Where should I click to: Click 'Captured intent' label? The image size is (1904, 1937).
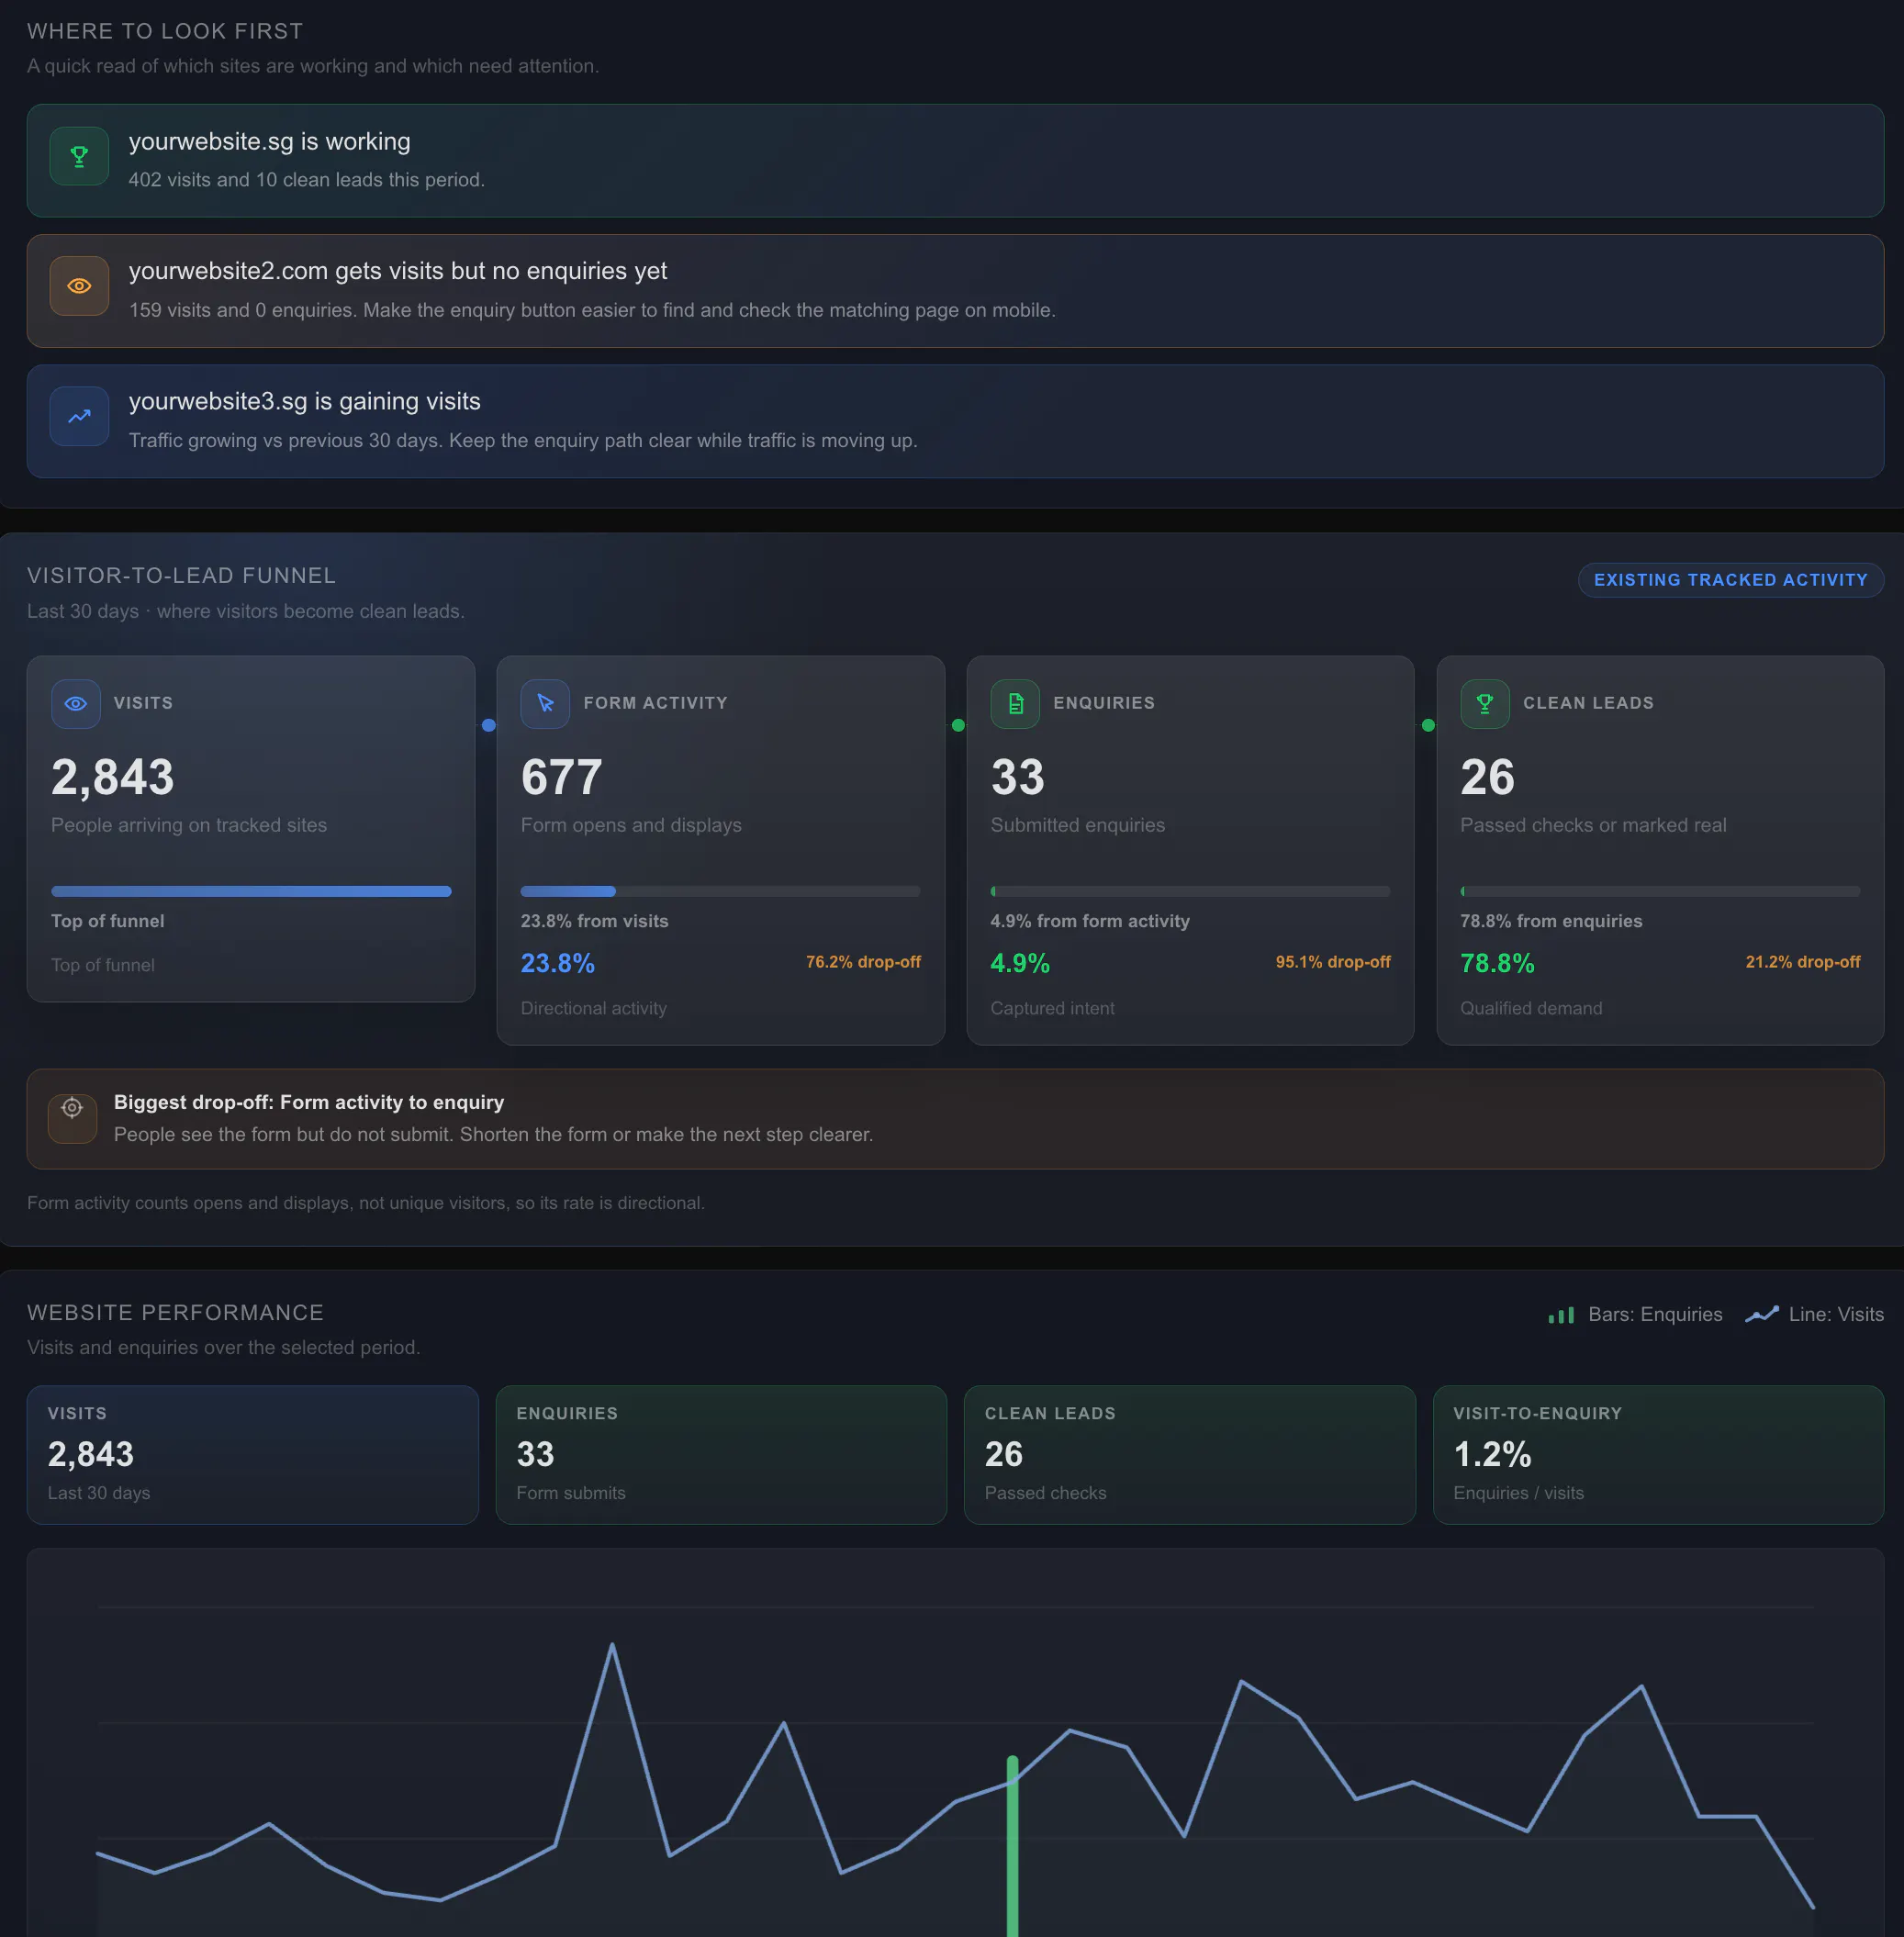1053,1008
